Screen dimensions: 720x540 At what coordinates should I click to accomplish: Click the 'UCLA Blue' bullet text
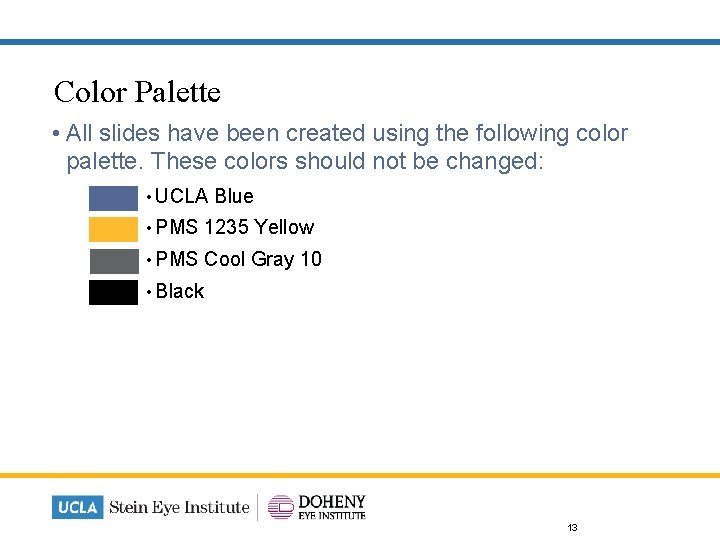pyautogui.click(x=204, y=196)
